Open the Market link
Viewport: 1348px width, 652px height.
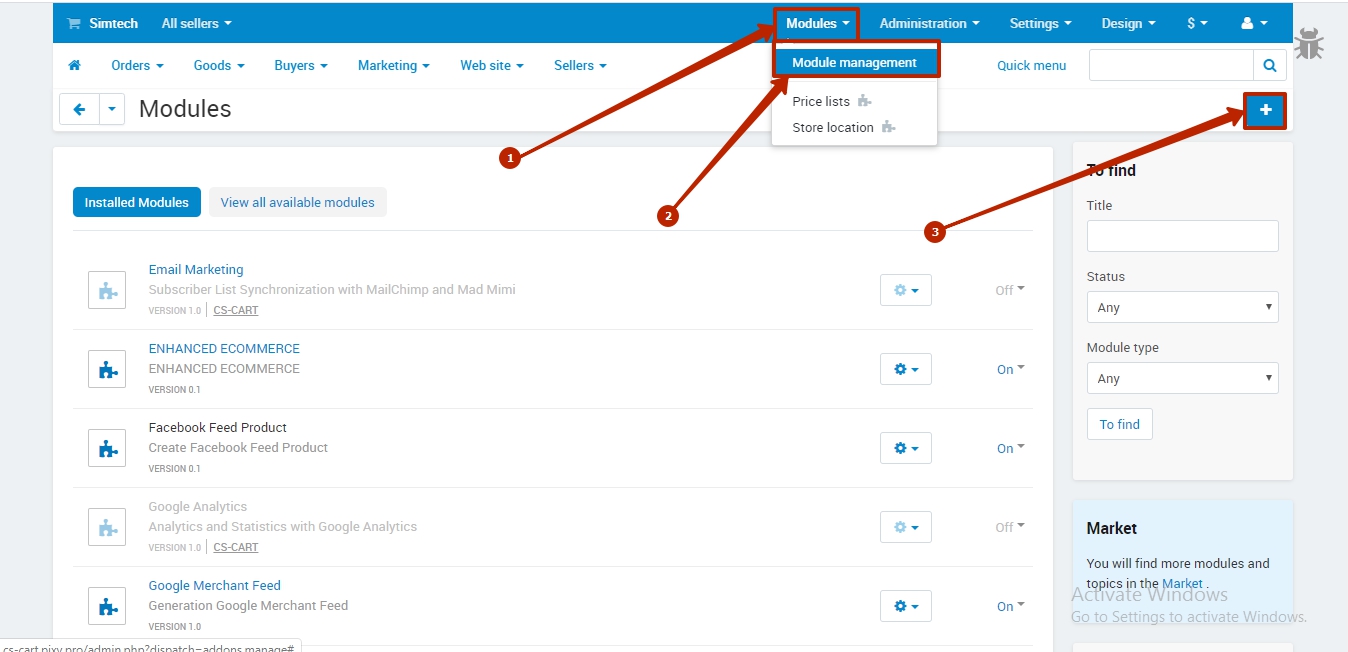[x=1182, y=583]
